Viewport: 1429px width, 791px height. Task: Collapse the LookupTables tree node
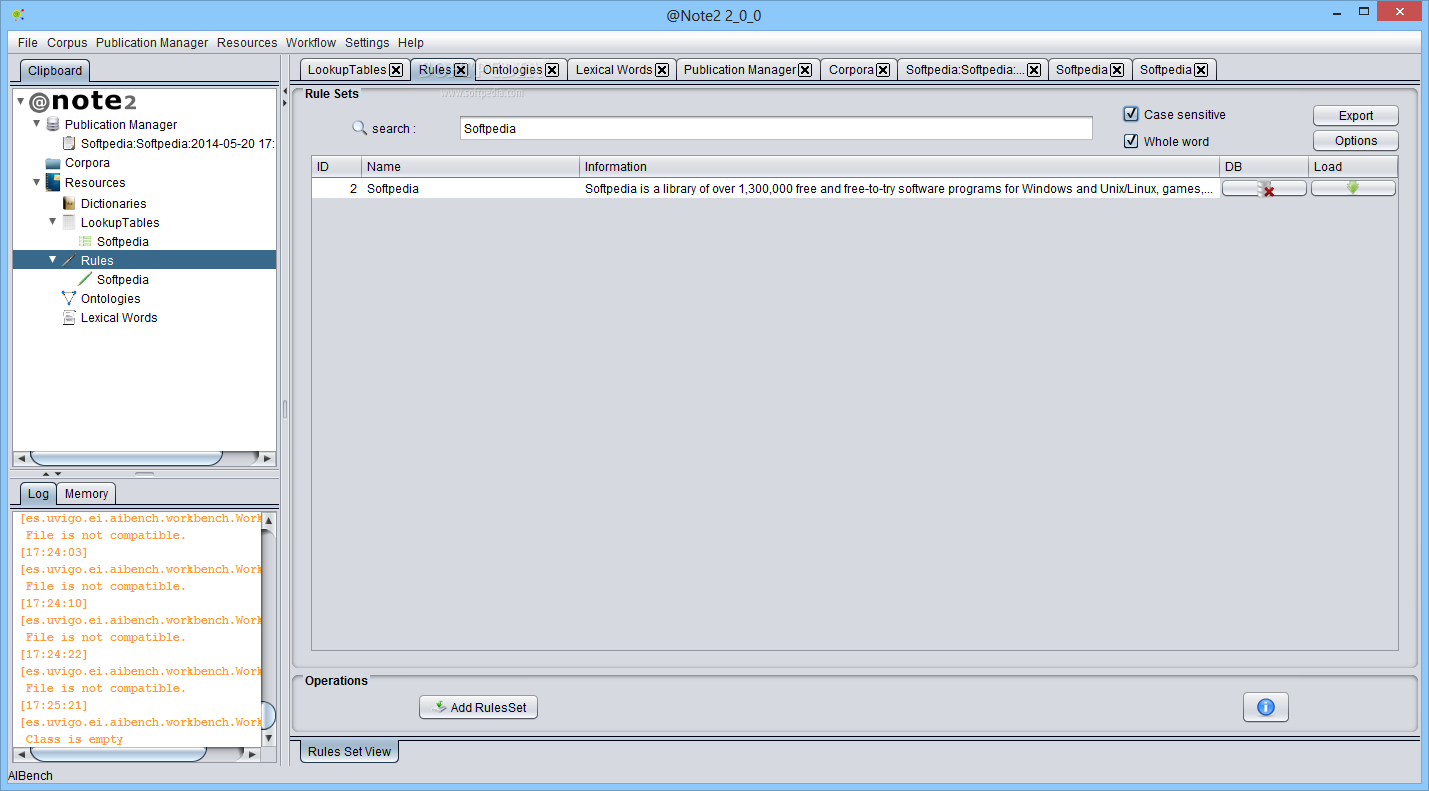[x=53, y=221]
